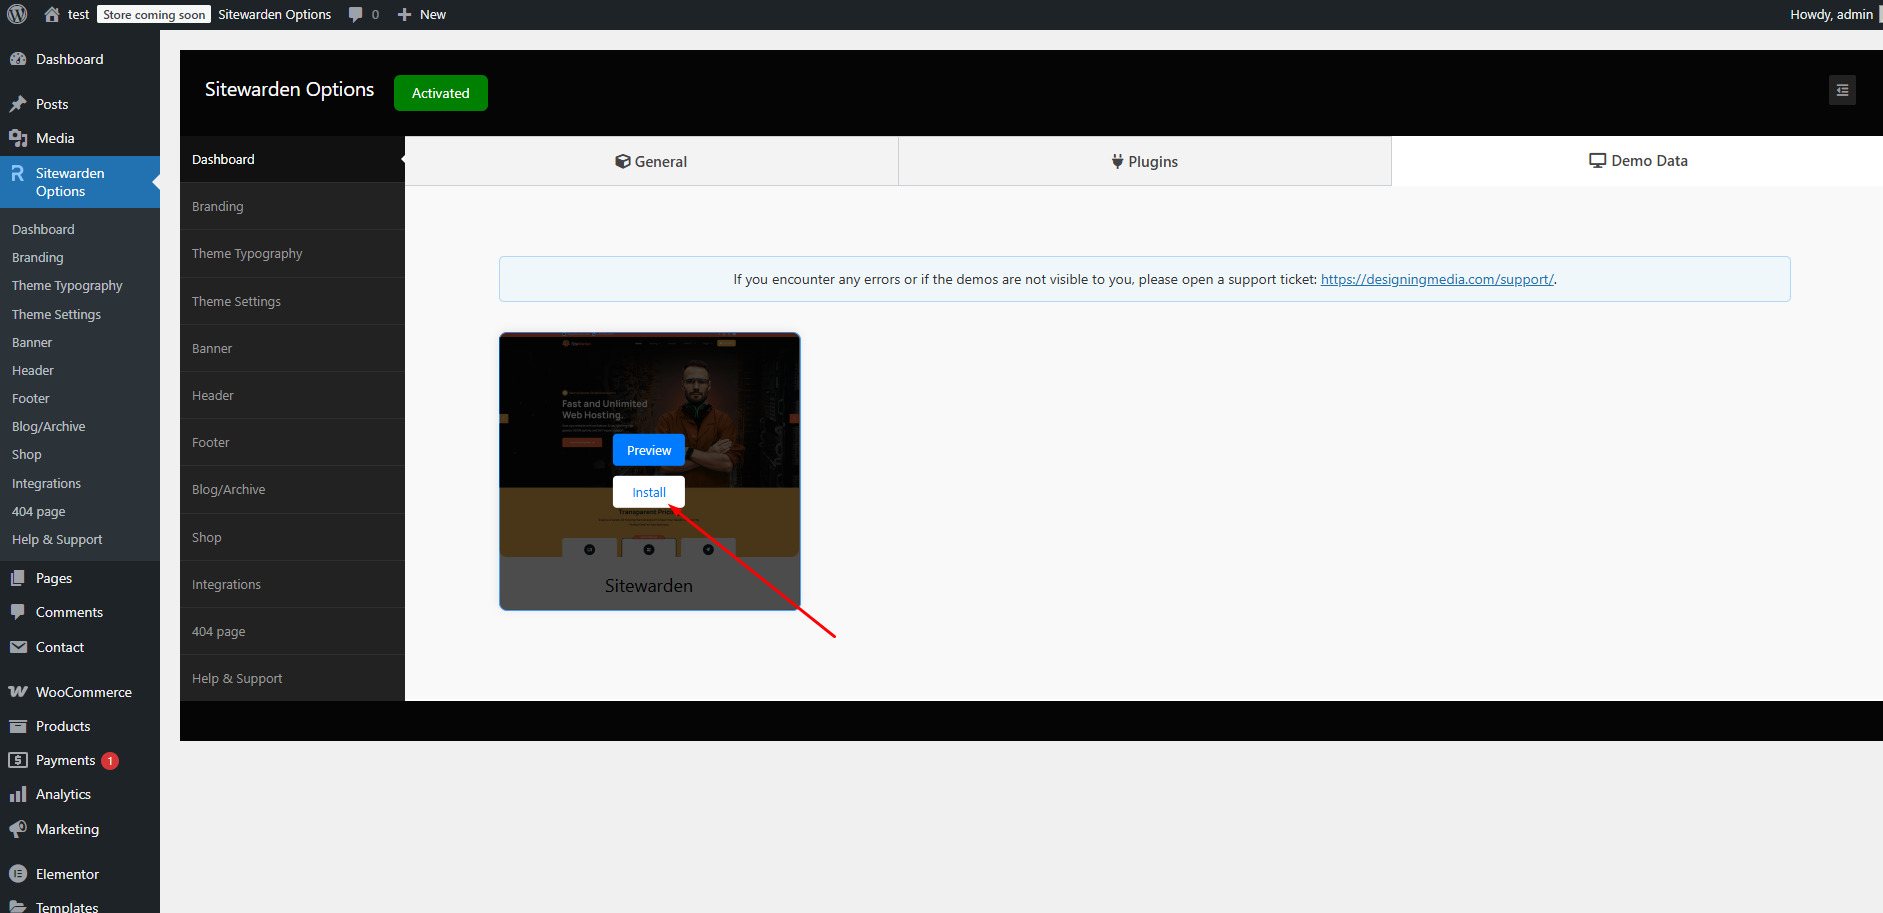
Task: Click the "Store coming soon" badge in the admin bar
Action: point(154,15)
